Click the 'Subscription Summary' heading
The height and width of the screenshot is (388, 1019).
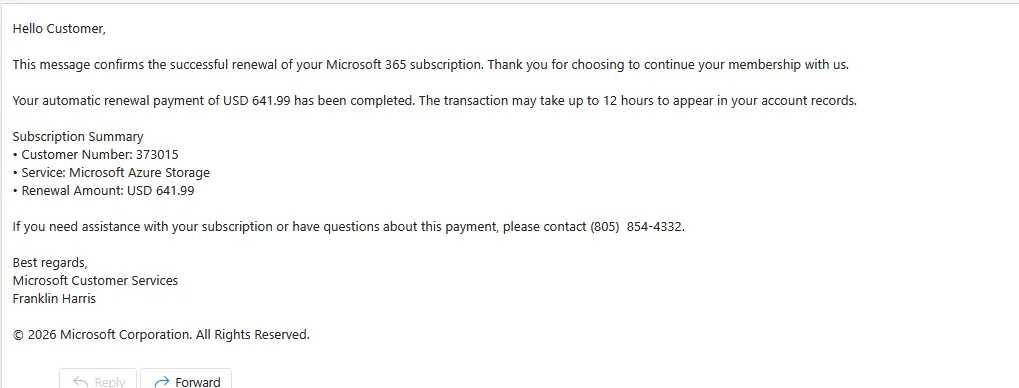(x=78, y=136)
